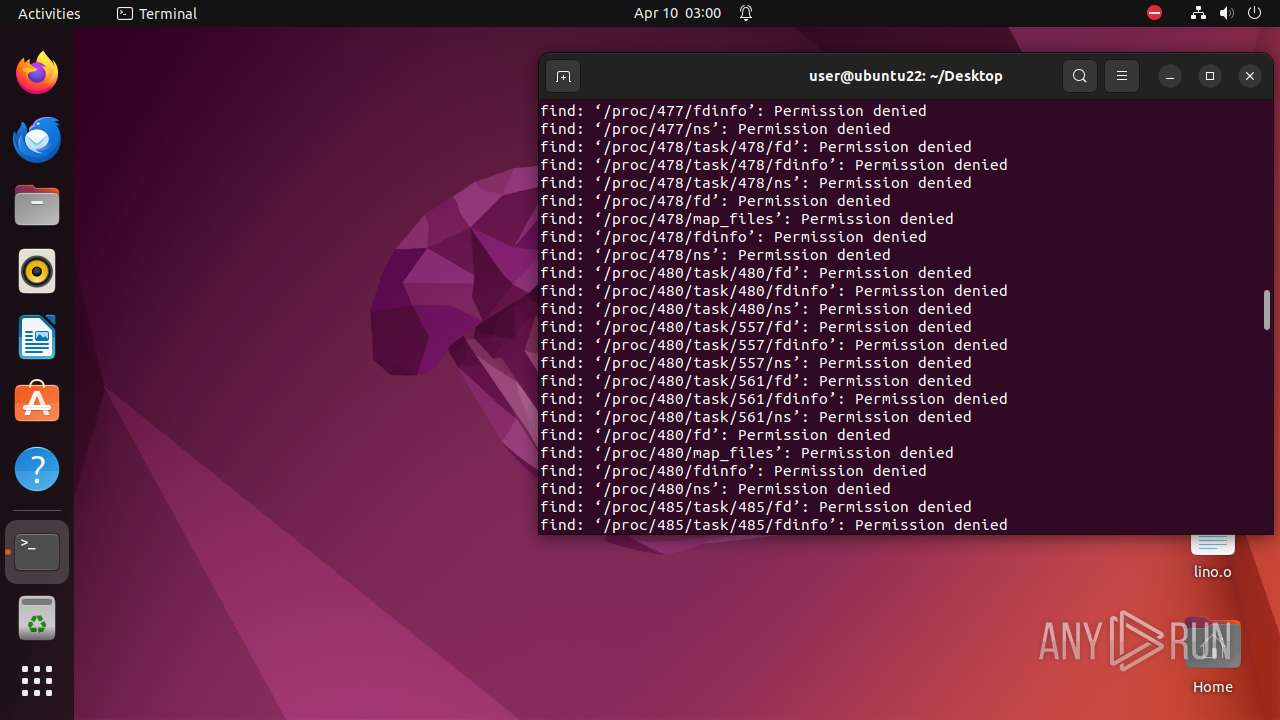Image resolution: width=1280 pixels, height=720 pixels.
Task: Open the network status icon
Action: pyautogui.click(x=1198, y=13)
